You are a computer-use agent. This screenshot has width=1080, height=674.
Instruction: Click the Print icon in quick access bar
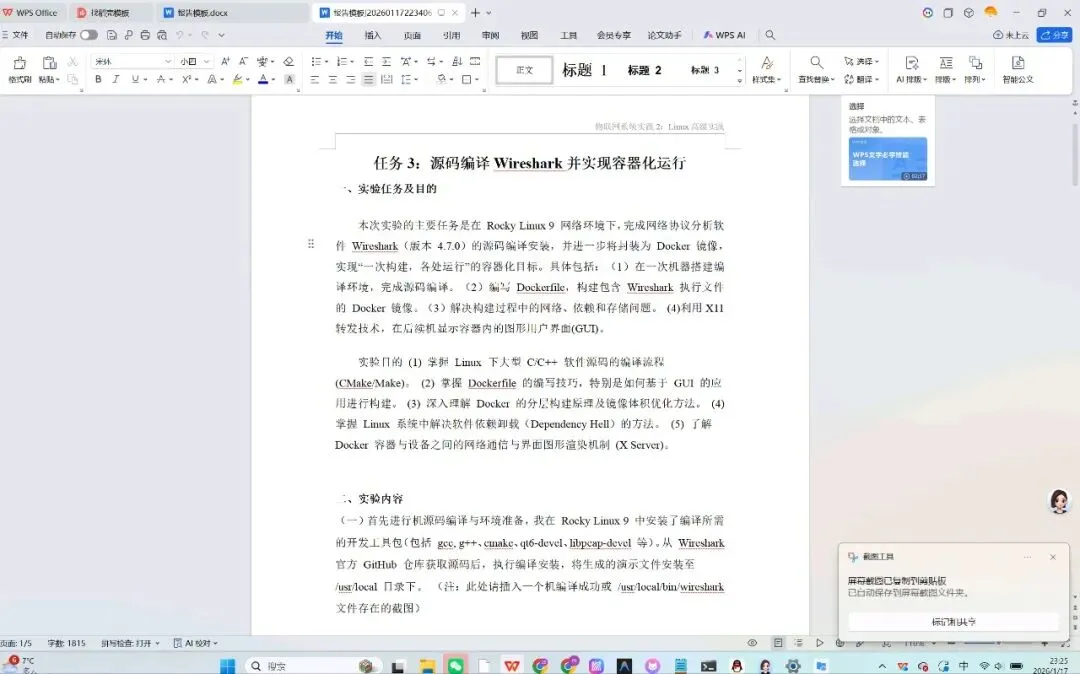click(145, 34)
